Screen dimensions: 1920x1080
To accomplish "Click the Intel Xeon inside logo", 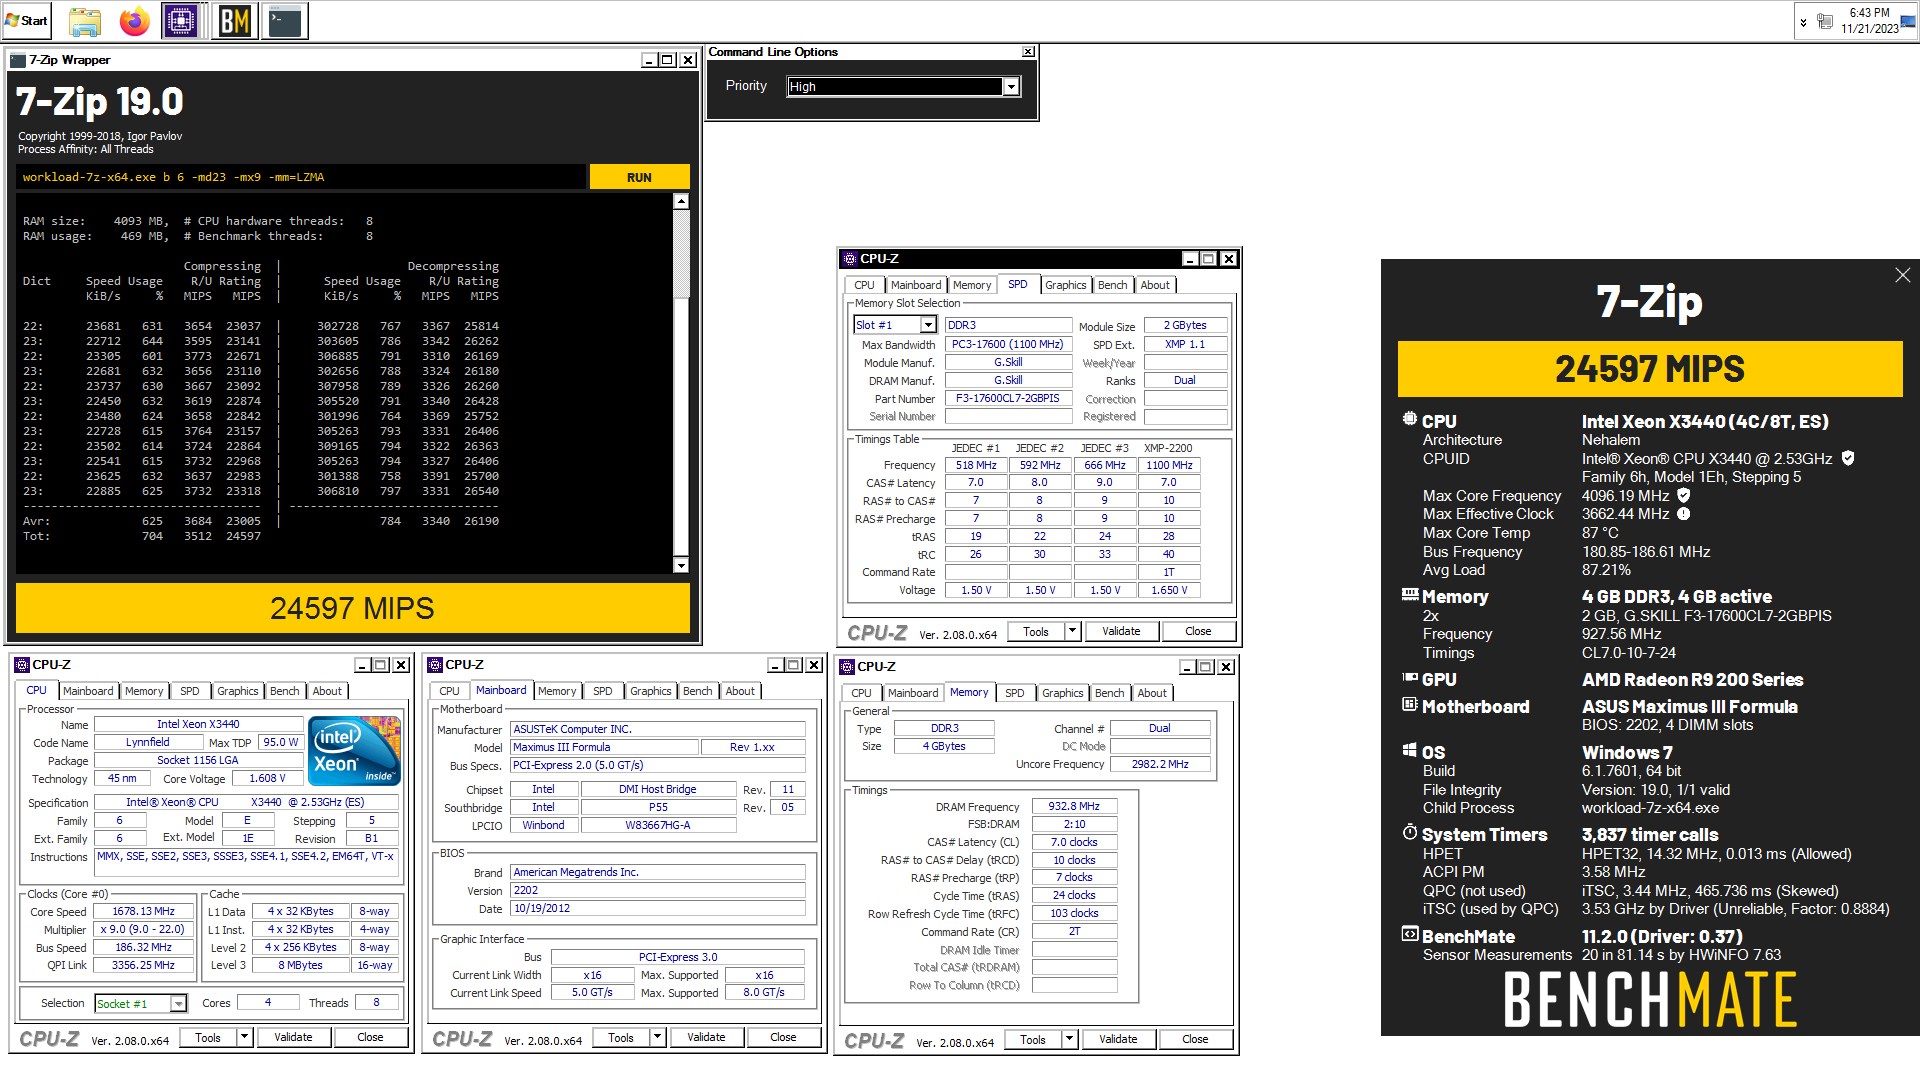I will pyautogui.click(x=355, y=750).
